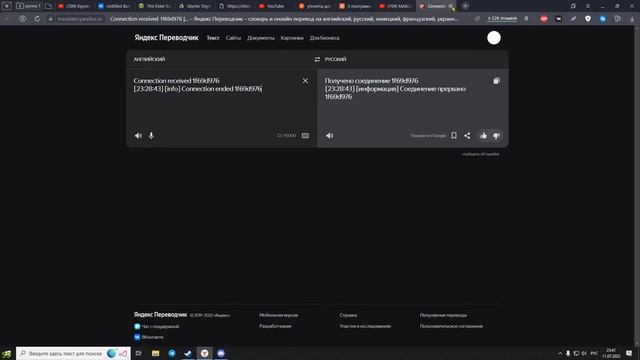Open the red ABP adblock extension icon
The height and width of the screenshot is (360, 640).
(544, 19)
